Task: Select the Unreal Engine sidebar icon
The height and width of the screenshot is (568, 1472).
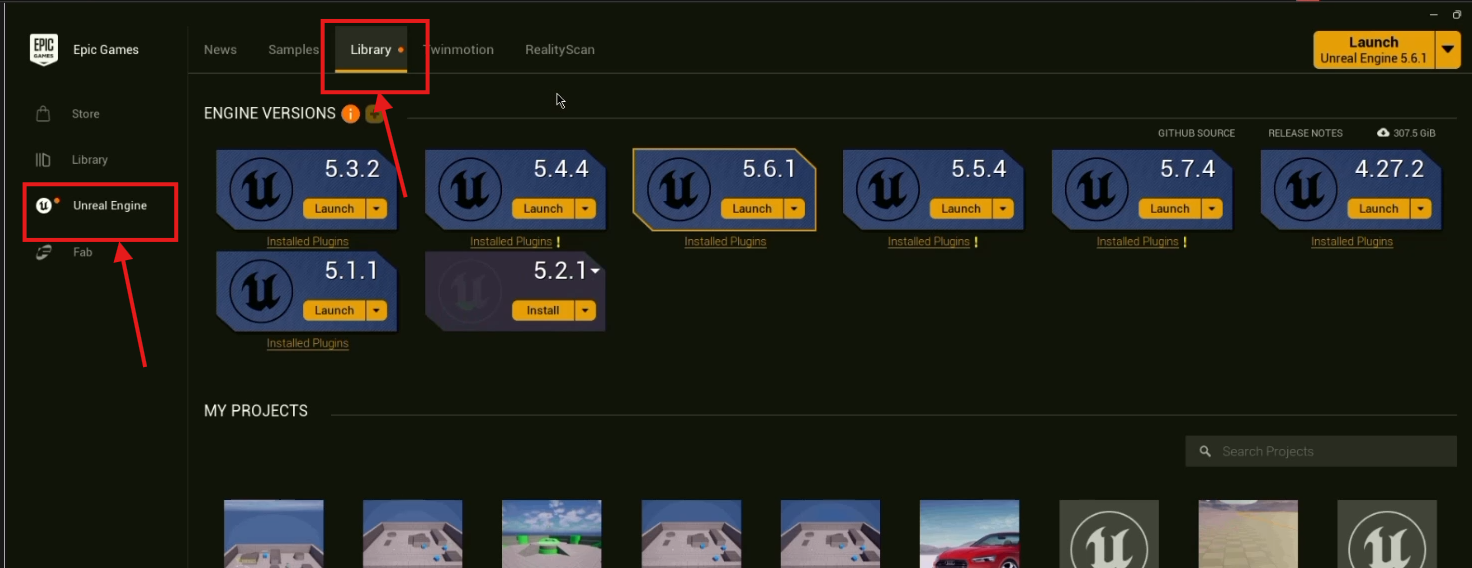Action: tap(44, 205)
